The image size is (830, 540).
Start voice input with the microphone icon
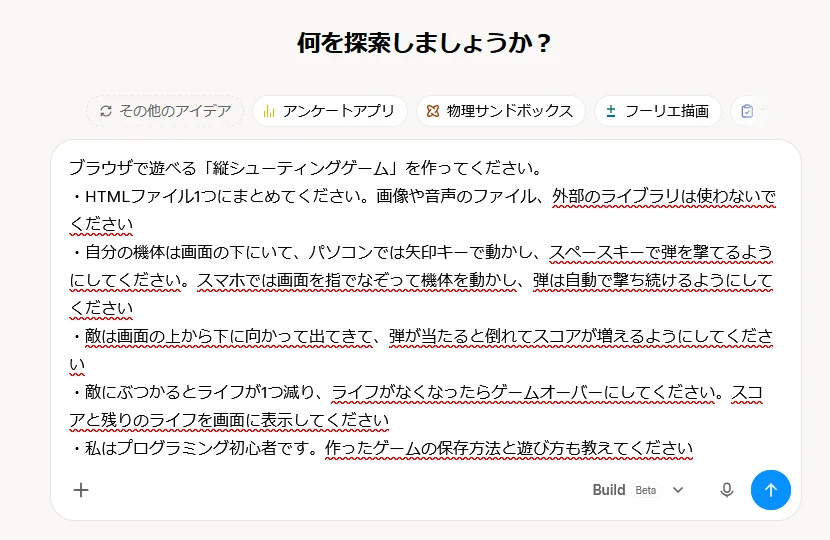click(727, 490)
